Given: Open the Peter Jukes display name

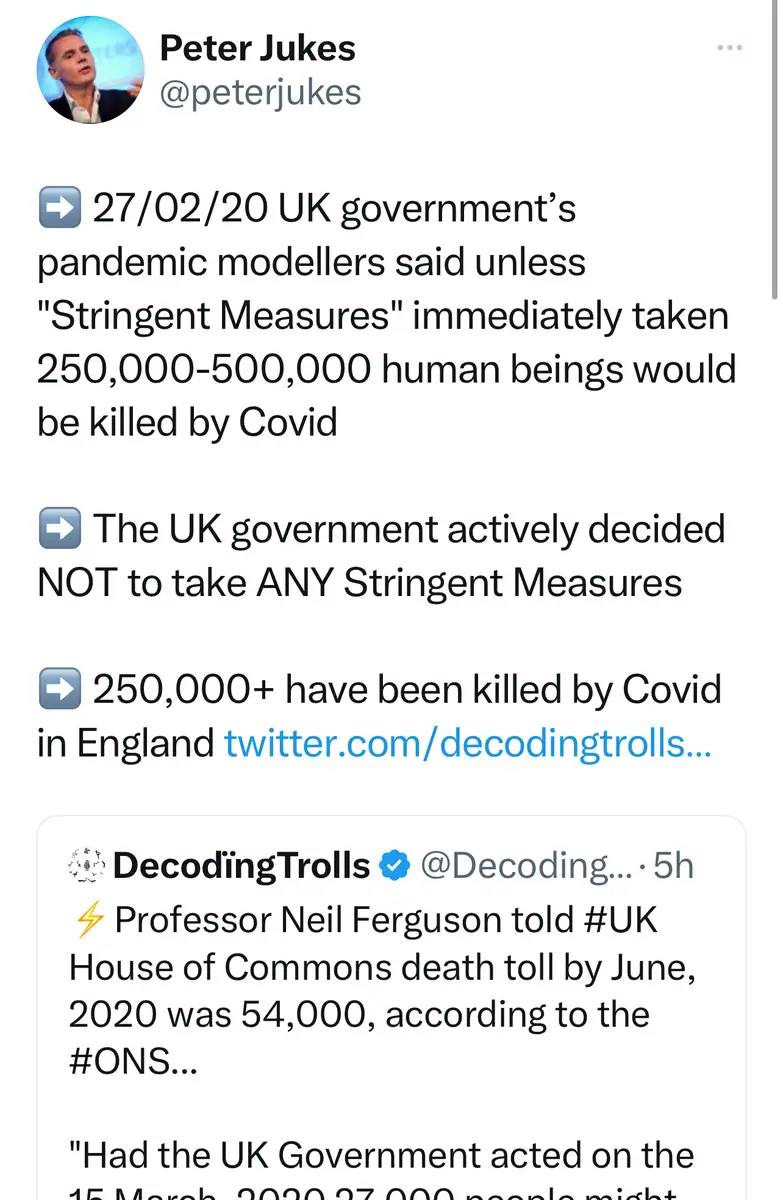Looking at the screenshot, I should 257,47.
